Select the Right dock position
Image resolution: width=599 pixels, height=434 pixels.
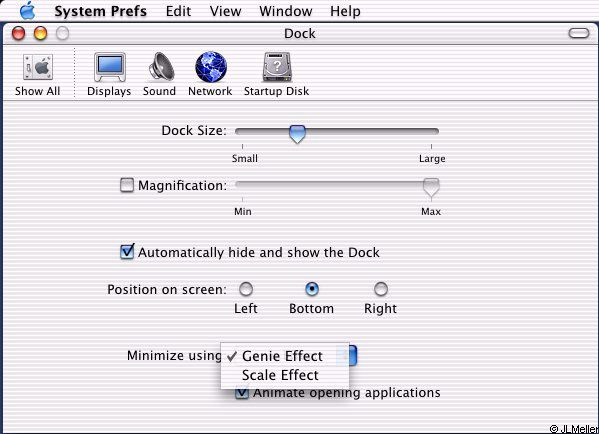click(x=380, y=289)
